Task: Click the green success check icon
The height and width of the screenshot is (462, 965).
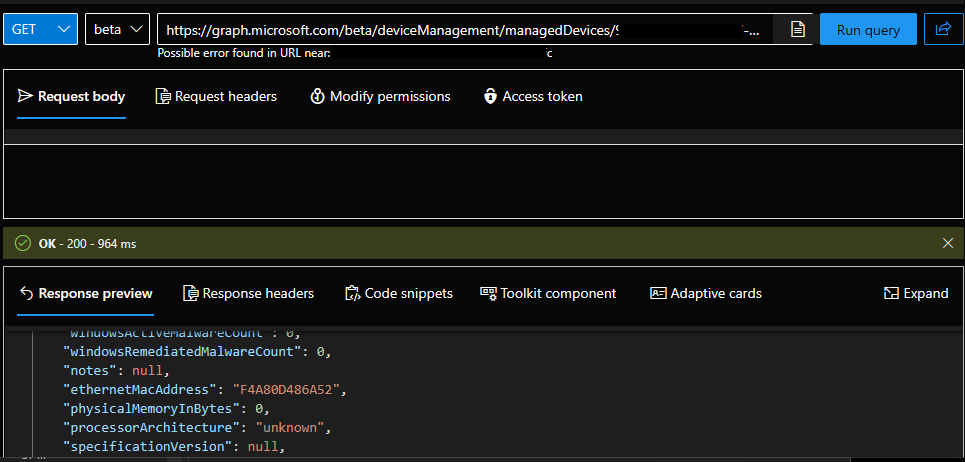Action: (23, 244)
